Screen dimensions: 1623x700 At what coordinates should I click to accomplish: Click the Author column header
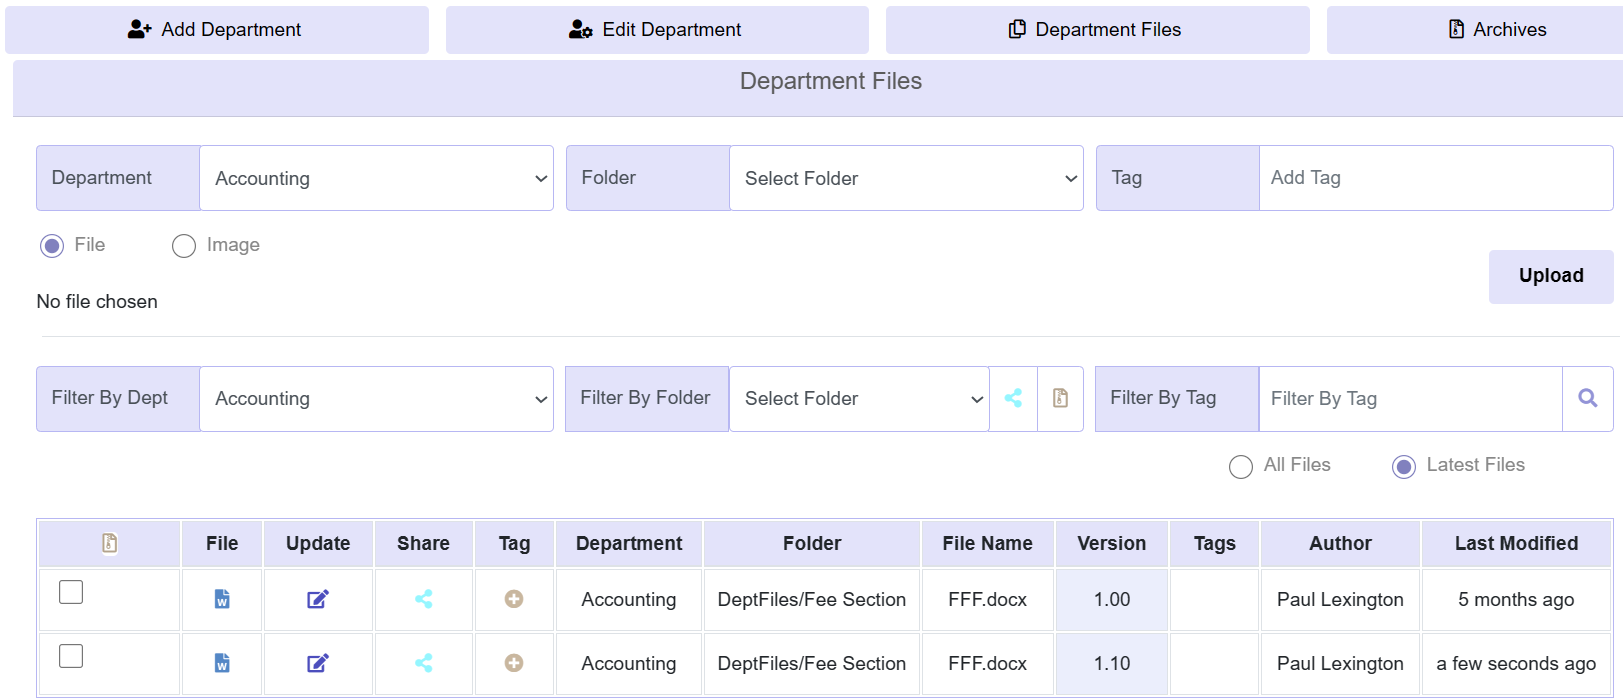pyautogui.click(x=1340, y=543)
